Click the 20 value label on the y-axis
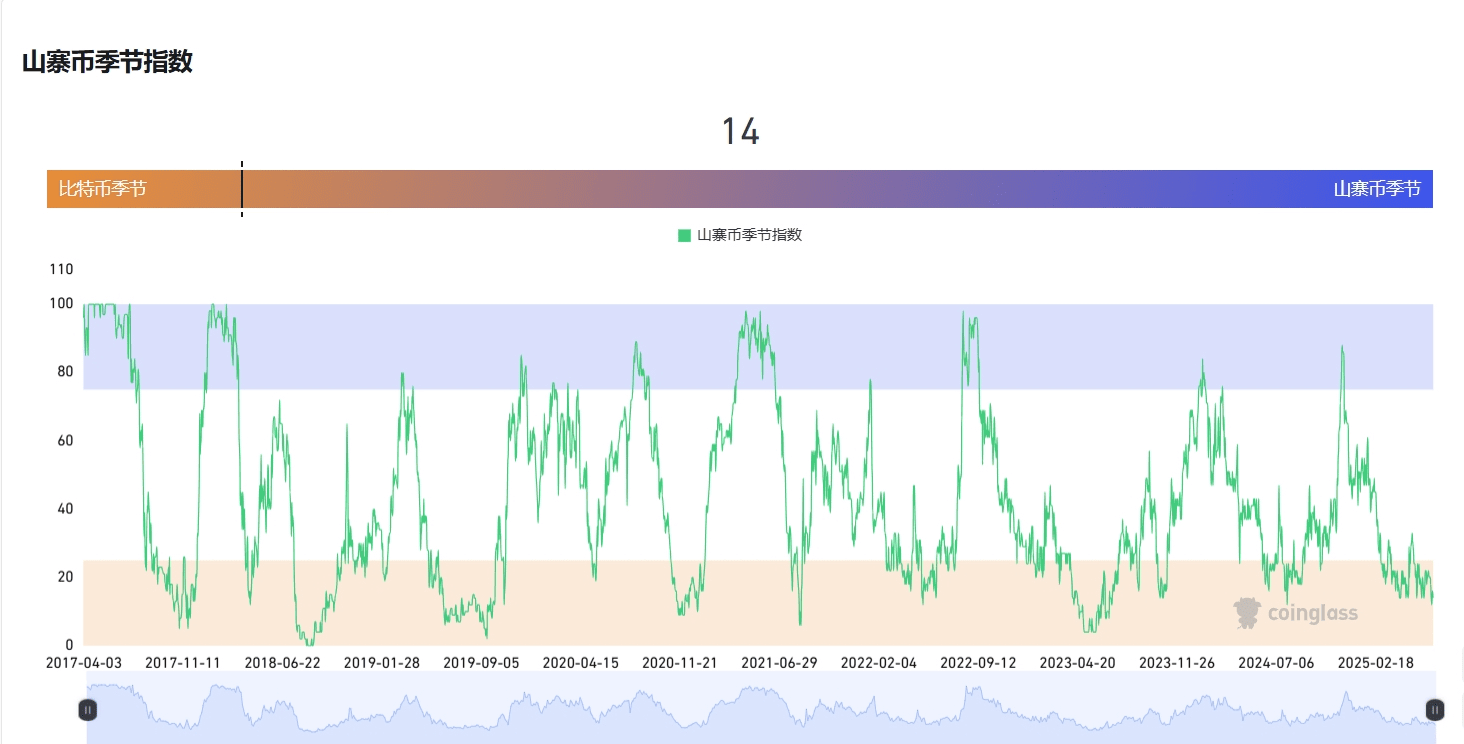 (65, 577)
